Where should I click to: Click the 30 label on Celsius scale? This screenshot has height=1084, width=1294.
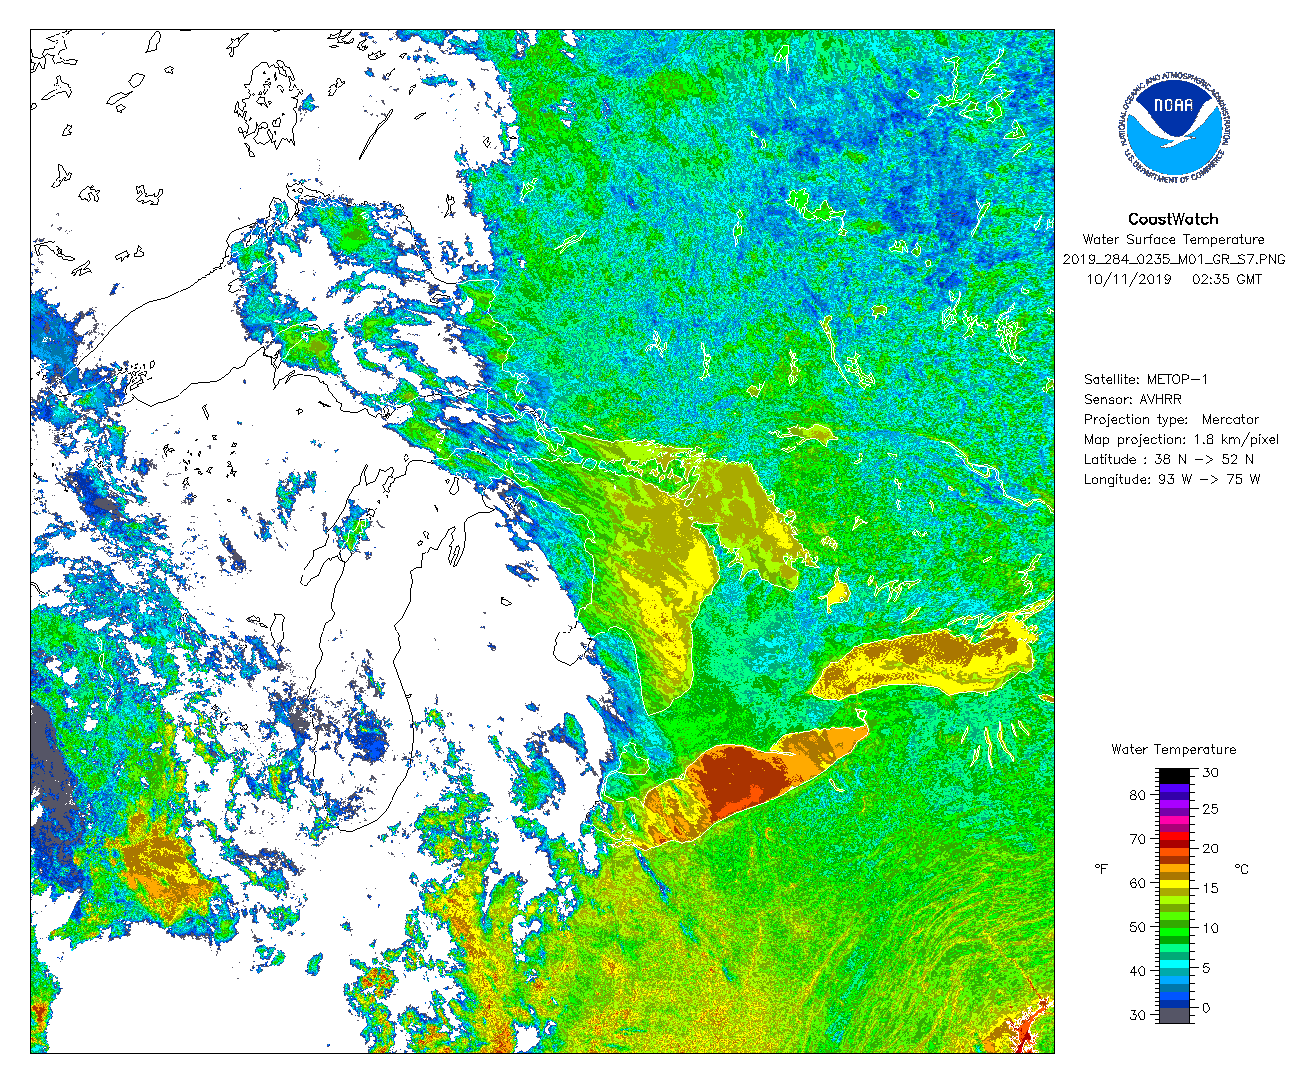(1210, 773)
